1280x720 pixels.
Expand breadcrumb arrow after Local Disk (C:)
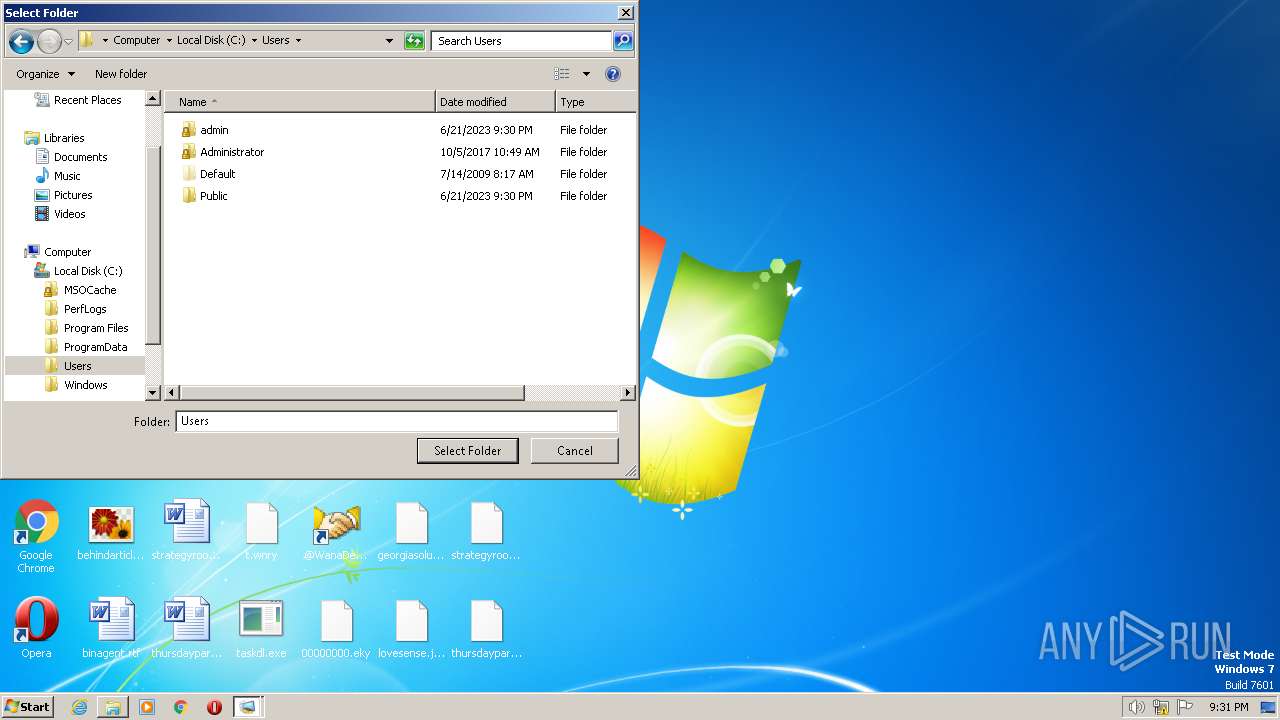click(x=253, y=41)
